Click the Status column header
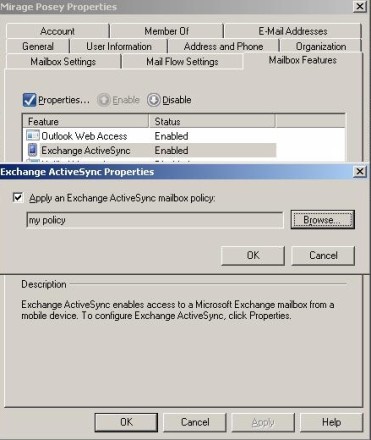 tap(212, 121)
